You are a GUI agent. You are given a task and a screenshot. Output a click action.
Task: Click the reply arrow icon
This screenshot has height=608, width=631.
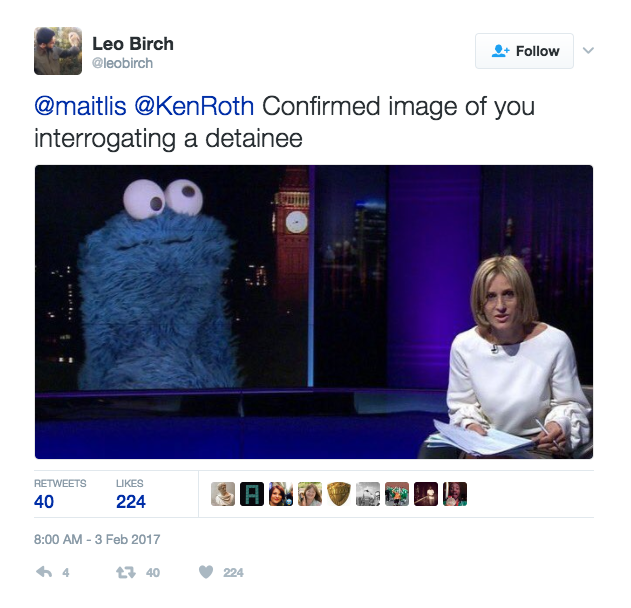click(44, 572)
